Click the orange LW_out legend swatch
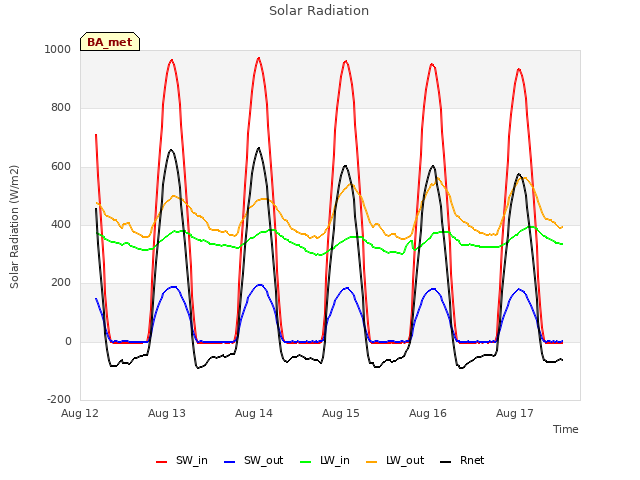Screen dimensions: 640x480 [372, 462]
